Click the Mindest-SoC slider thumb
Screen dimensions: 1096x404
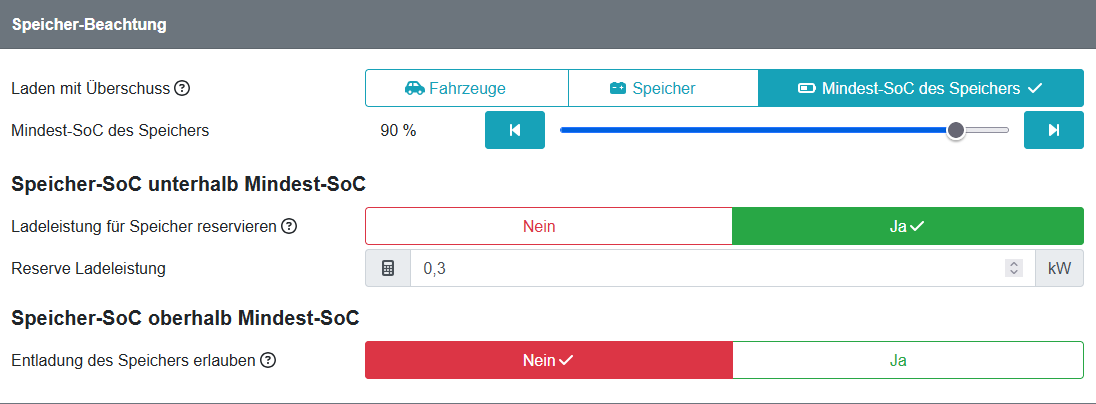(x=956, y=130)
